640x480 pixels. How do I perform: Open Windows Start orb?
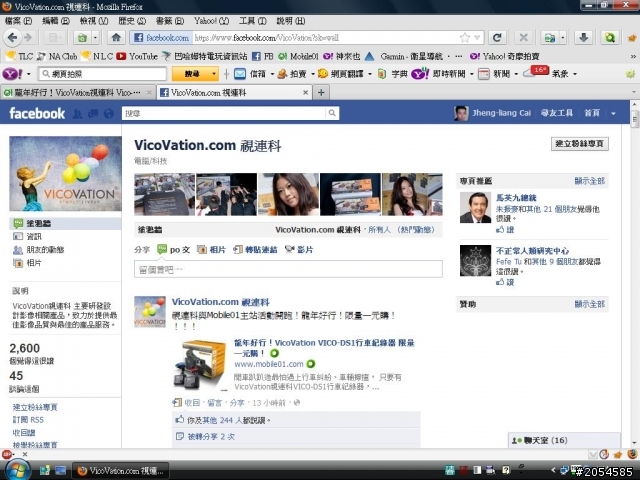[16, 470]
